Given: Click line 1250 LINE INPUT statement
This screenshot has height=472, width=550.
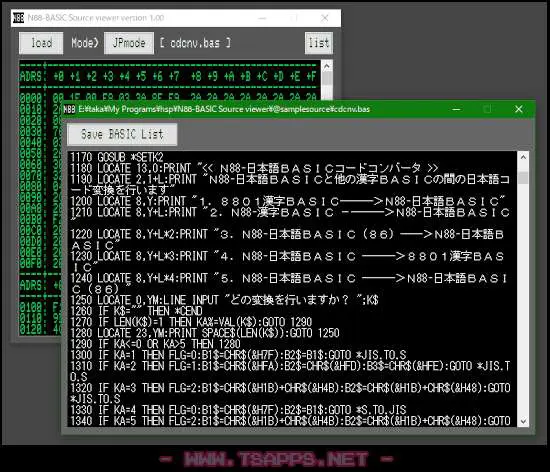Looking at the screenshot, I should click(224, 300).
